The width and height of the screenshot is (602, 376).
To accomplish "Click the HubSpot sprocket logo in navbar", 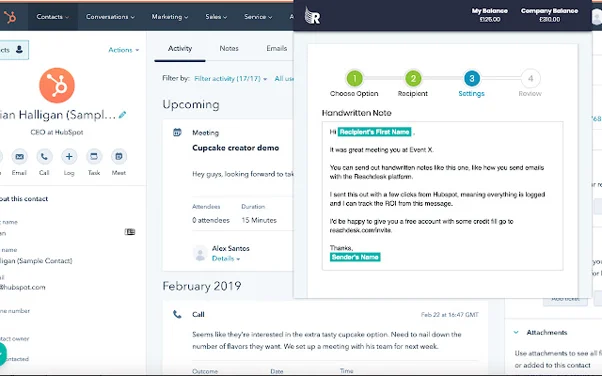I will click(10, 17).
